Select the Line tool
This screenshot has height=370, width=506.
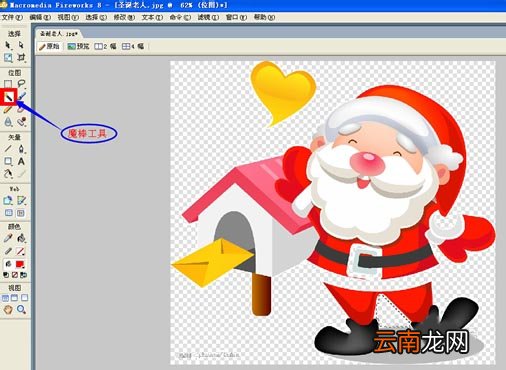pos(8,149)
